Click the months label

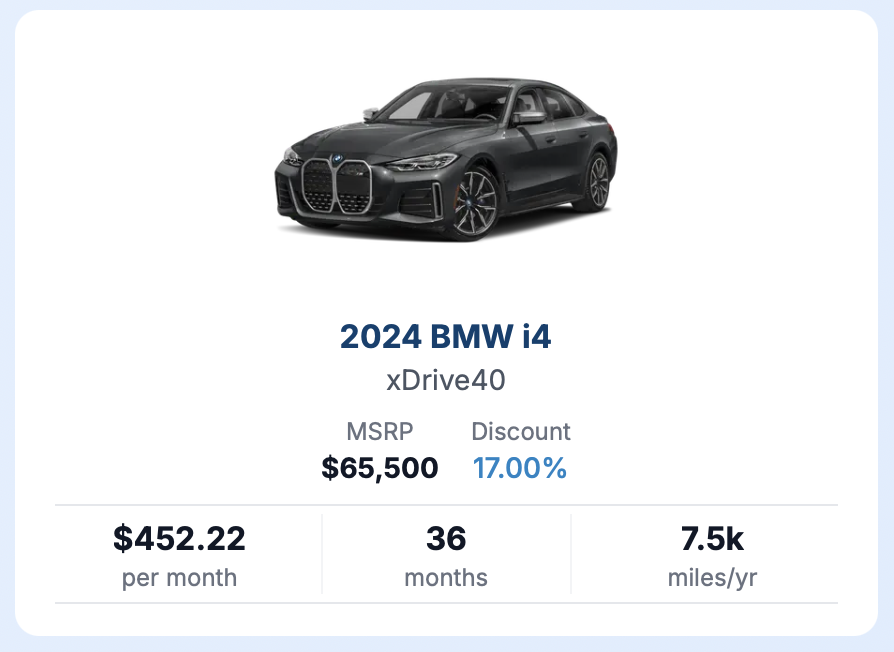(x=446, y=578)
